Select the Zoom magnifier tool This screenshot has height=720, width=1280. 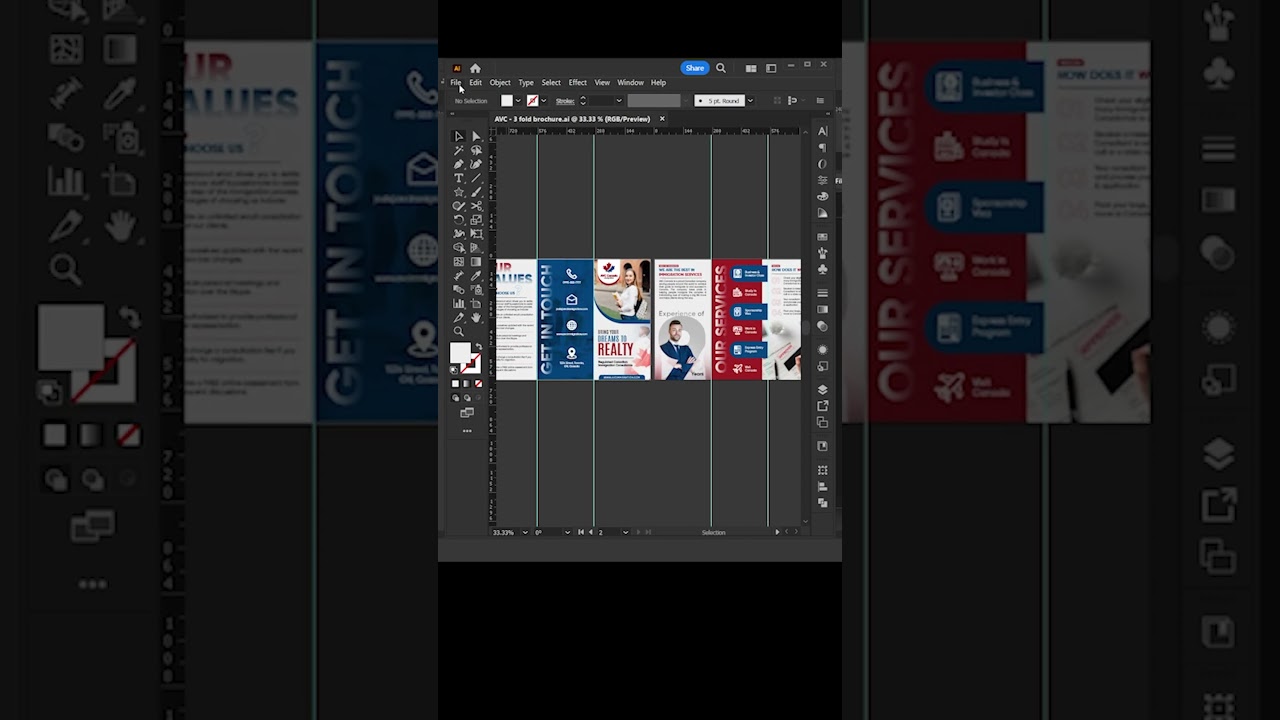click(x=459, y=330)
